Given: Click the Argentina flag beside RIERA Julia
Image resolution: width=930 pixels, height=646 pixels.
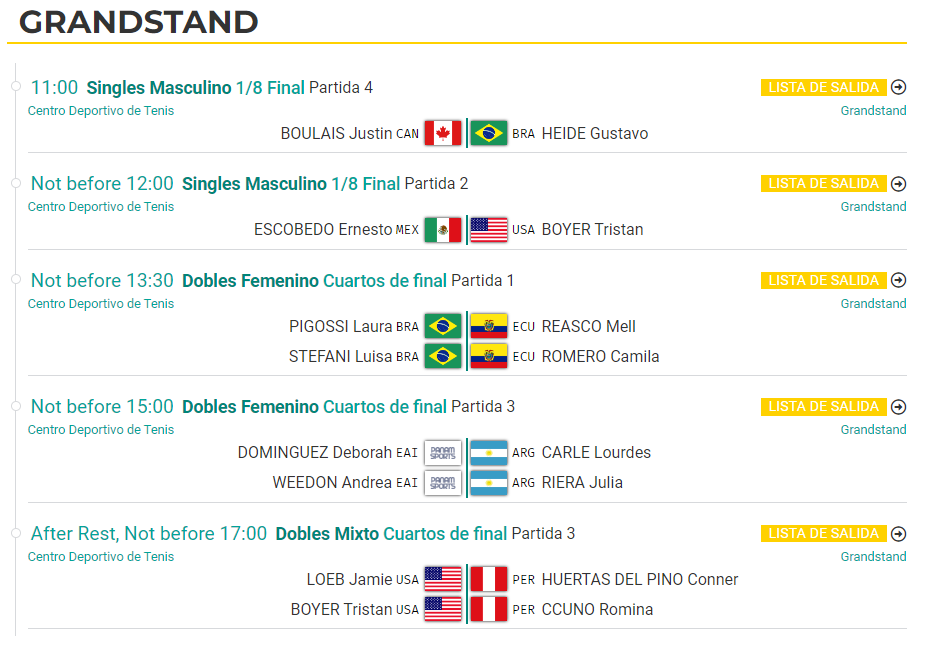Looking at the screenshot, I should point(489,483).
